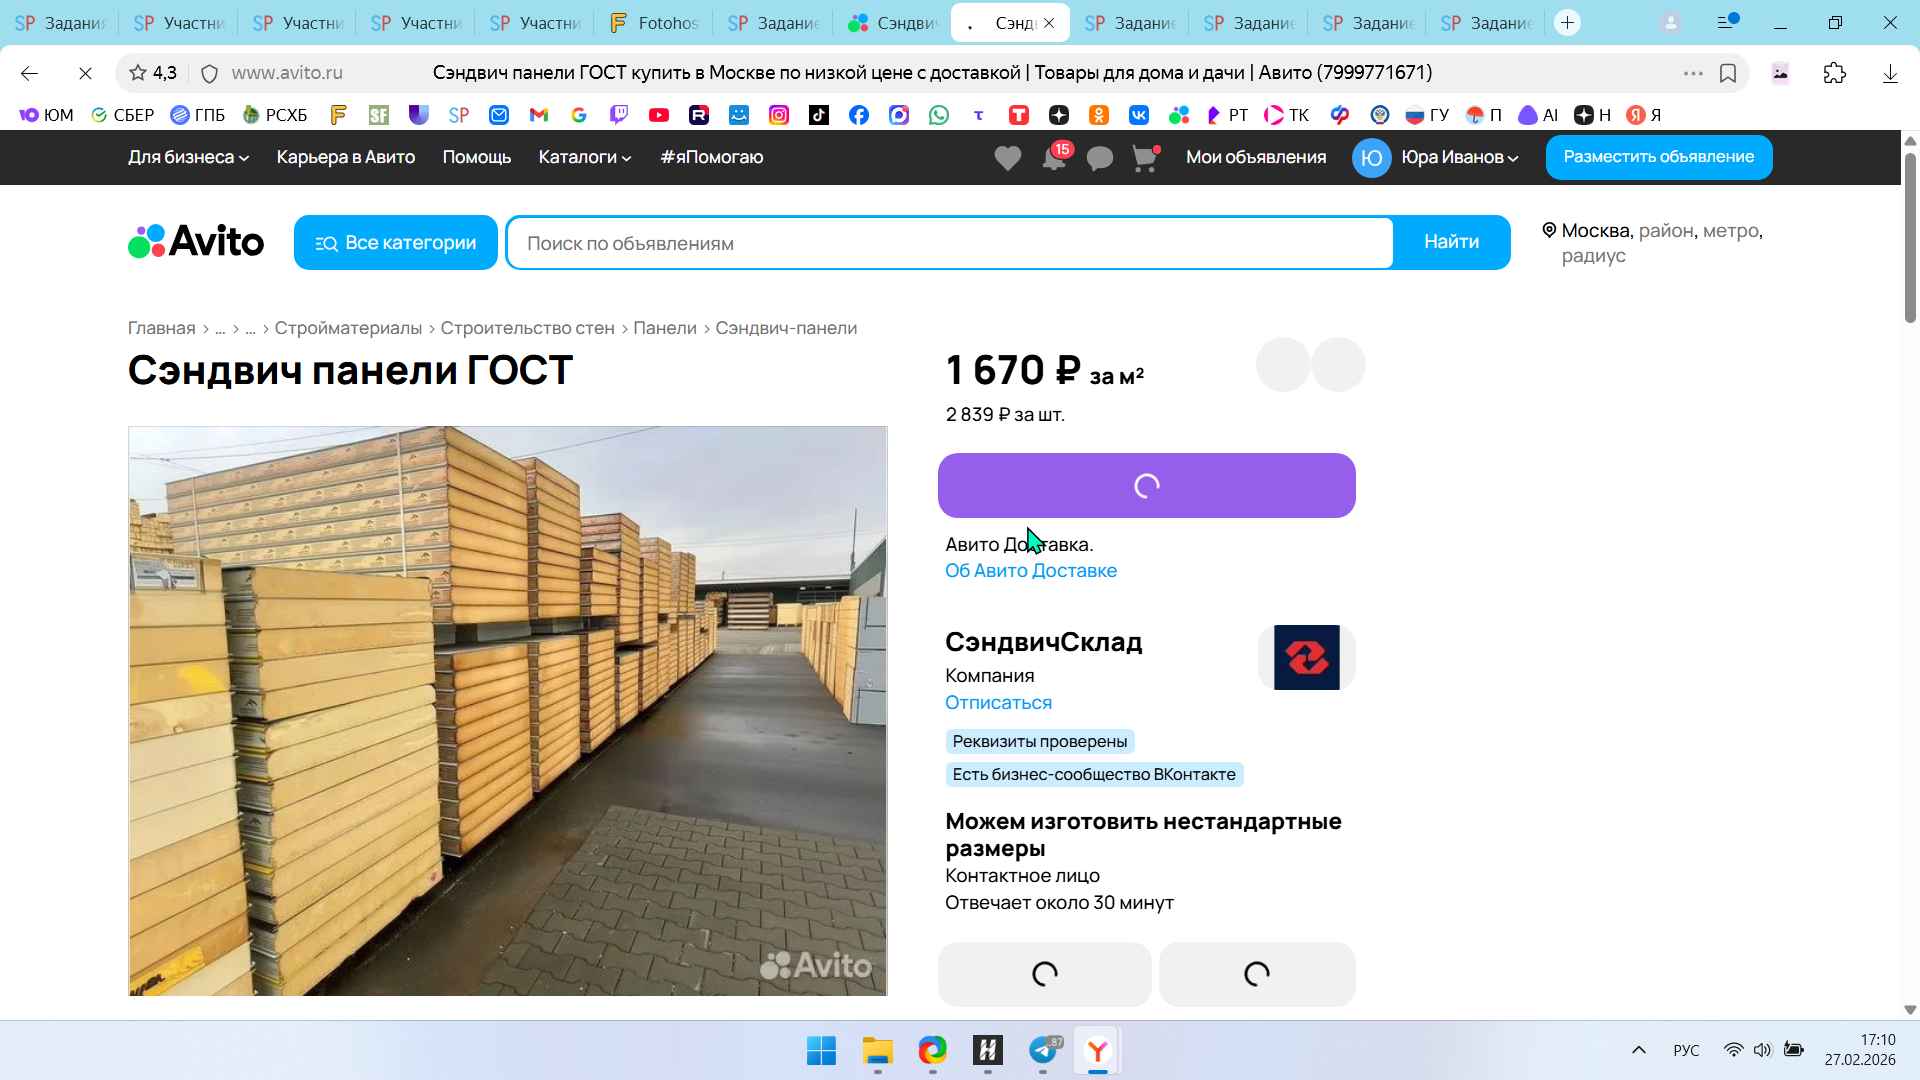Click Разместить объявление button
Screen dimensions: 1920x1080
1658,157
